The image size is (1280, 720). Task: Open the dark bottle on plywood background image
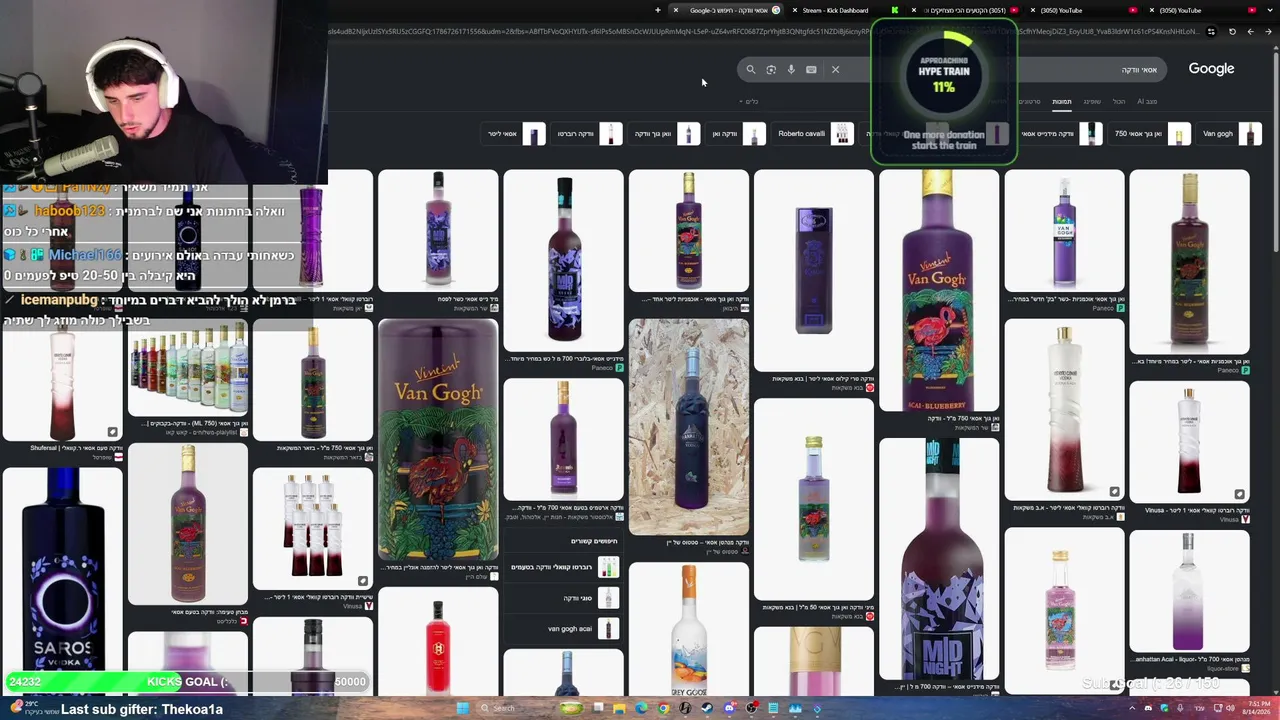pos(688,427)
